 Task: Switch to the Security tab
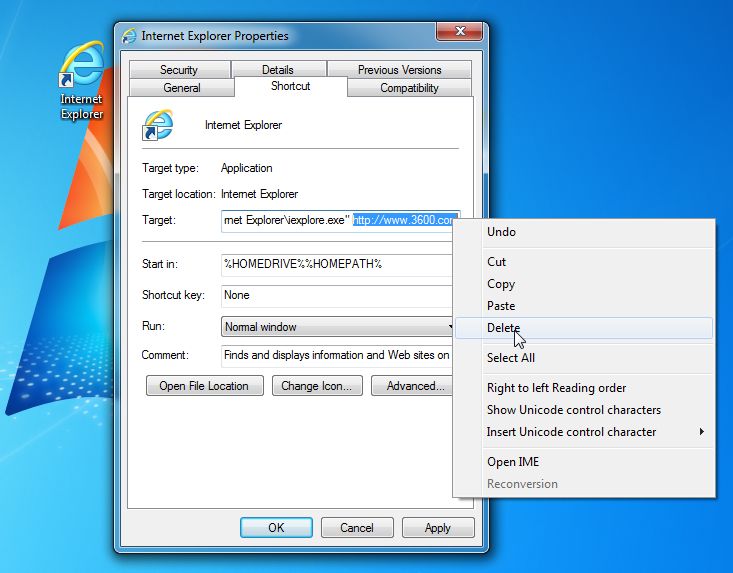click(x=179, y=70)
